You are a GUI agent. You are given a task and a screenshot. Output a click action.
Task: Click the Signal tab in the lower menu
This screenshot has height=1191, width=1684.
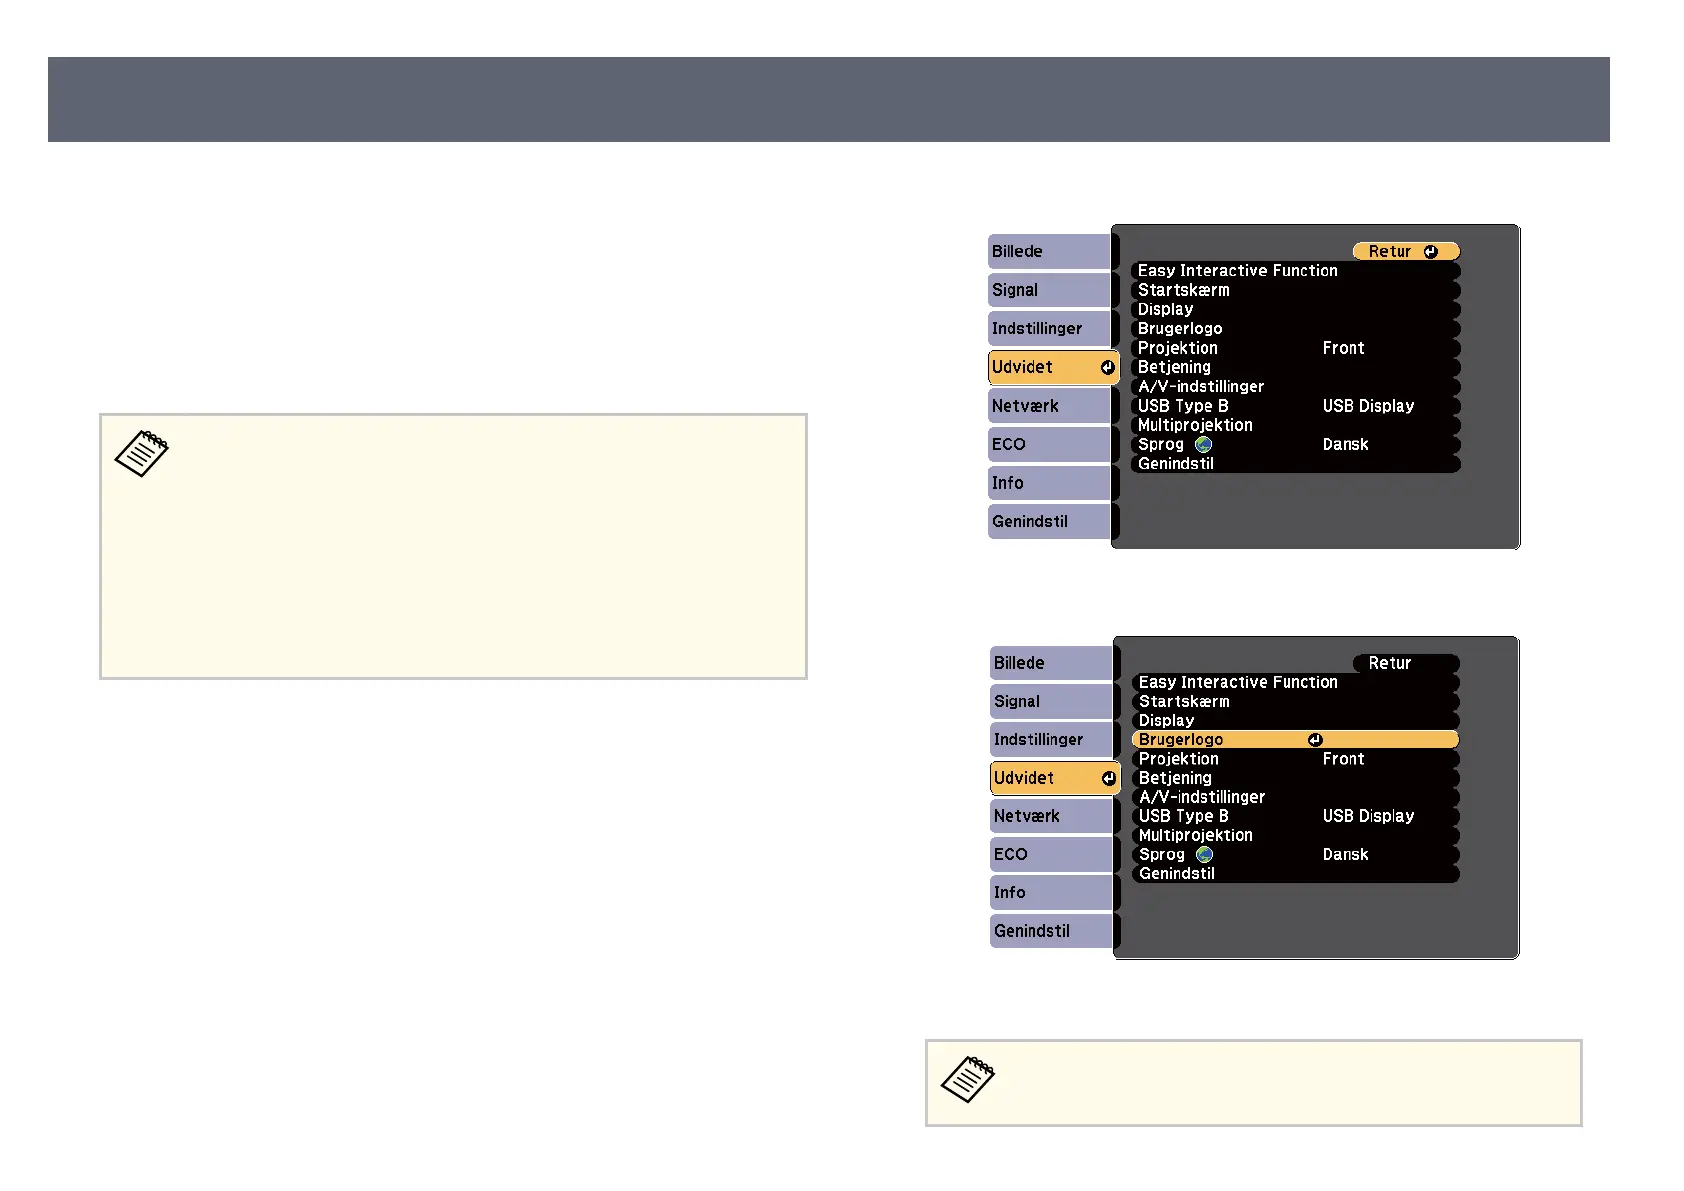[1050, 702]
